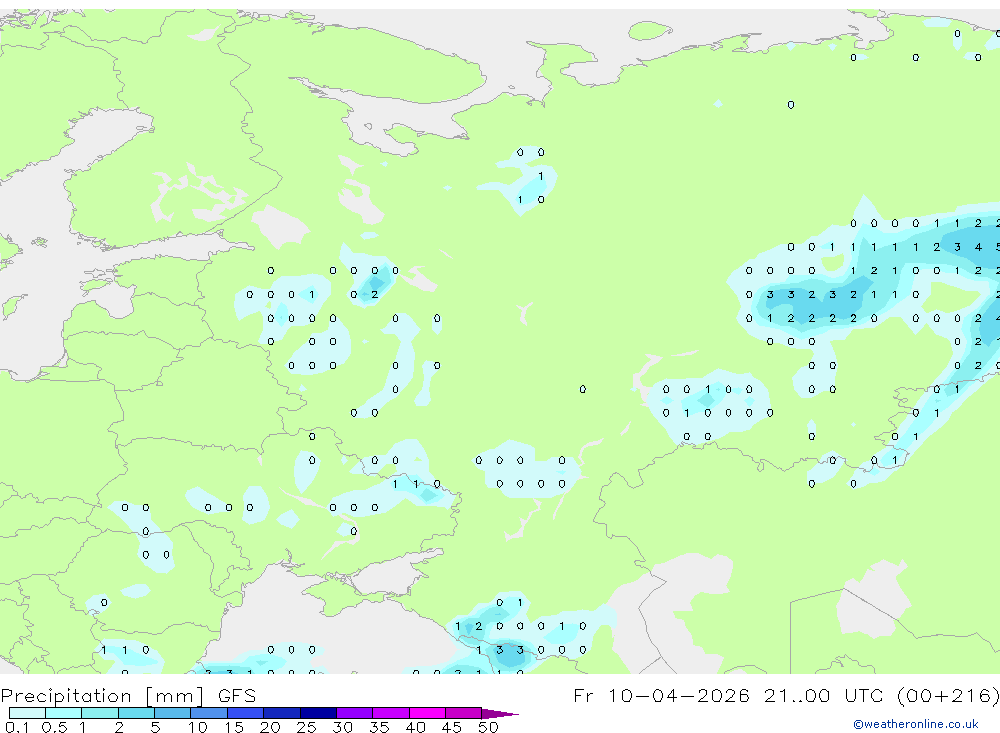Select the 30–35 mm violet legend swatch
This screenshot has width=1000, height=733.
(354, 713)
